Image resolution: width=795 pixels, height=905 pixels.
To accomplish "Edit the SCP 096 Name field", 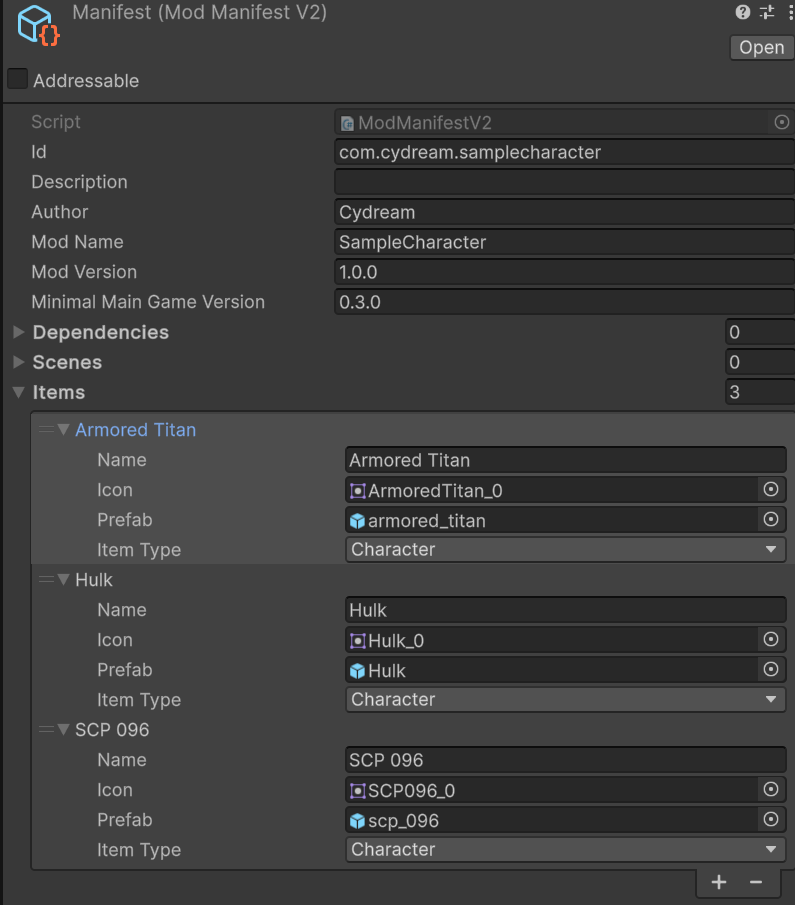I will (x=566, y=761).
